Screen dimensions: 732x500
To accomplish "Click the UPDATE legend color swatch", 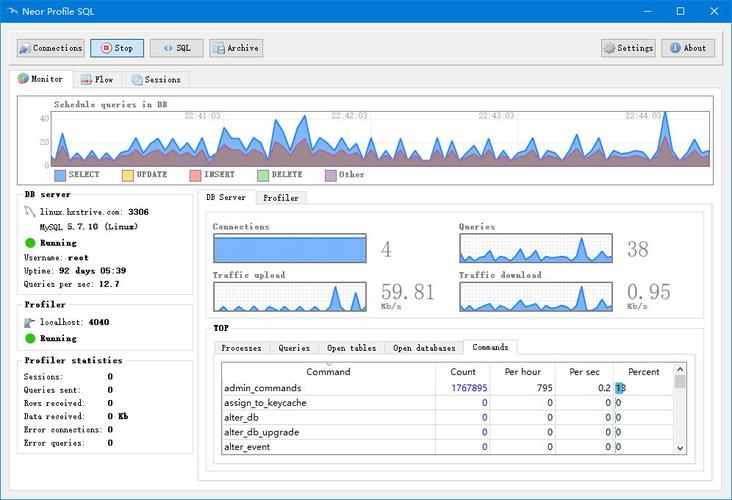I will 128,175.
